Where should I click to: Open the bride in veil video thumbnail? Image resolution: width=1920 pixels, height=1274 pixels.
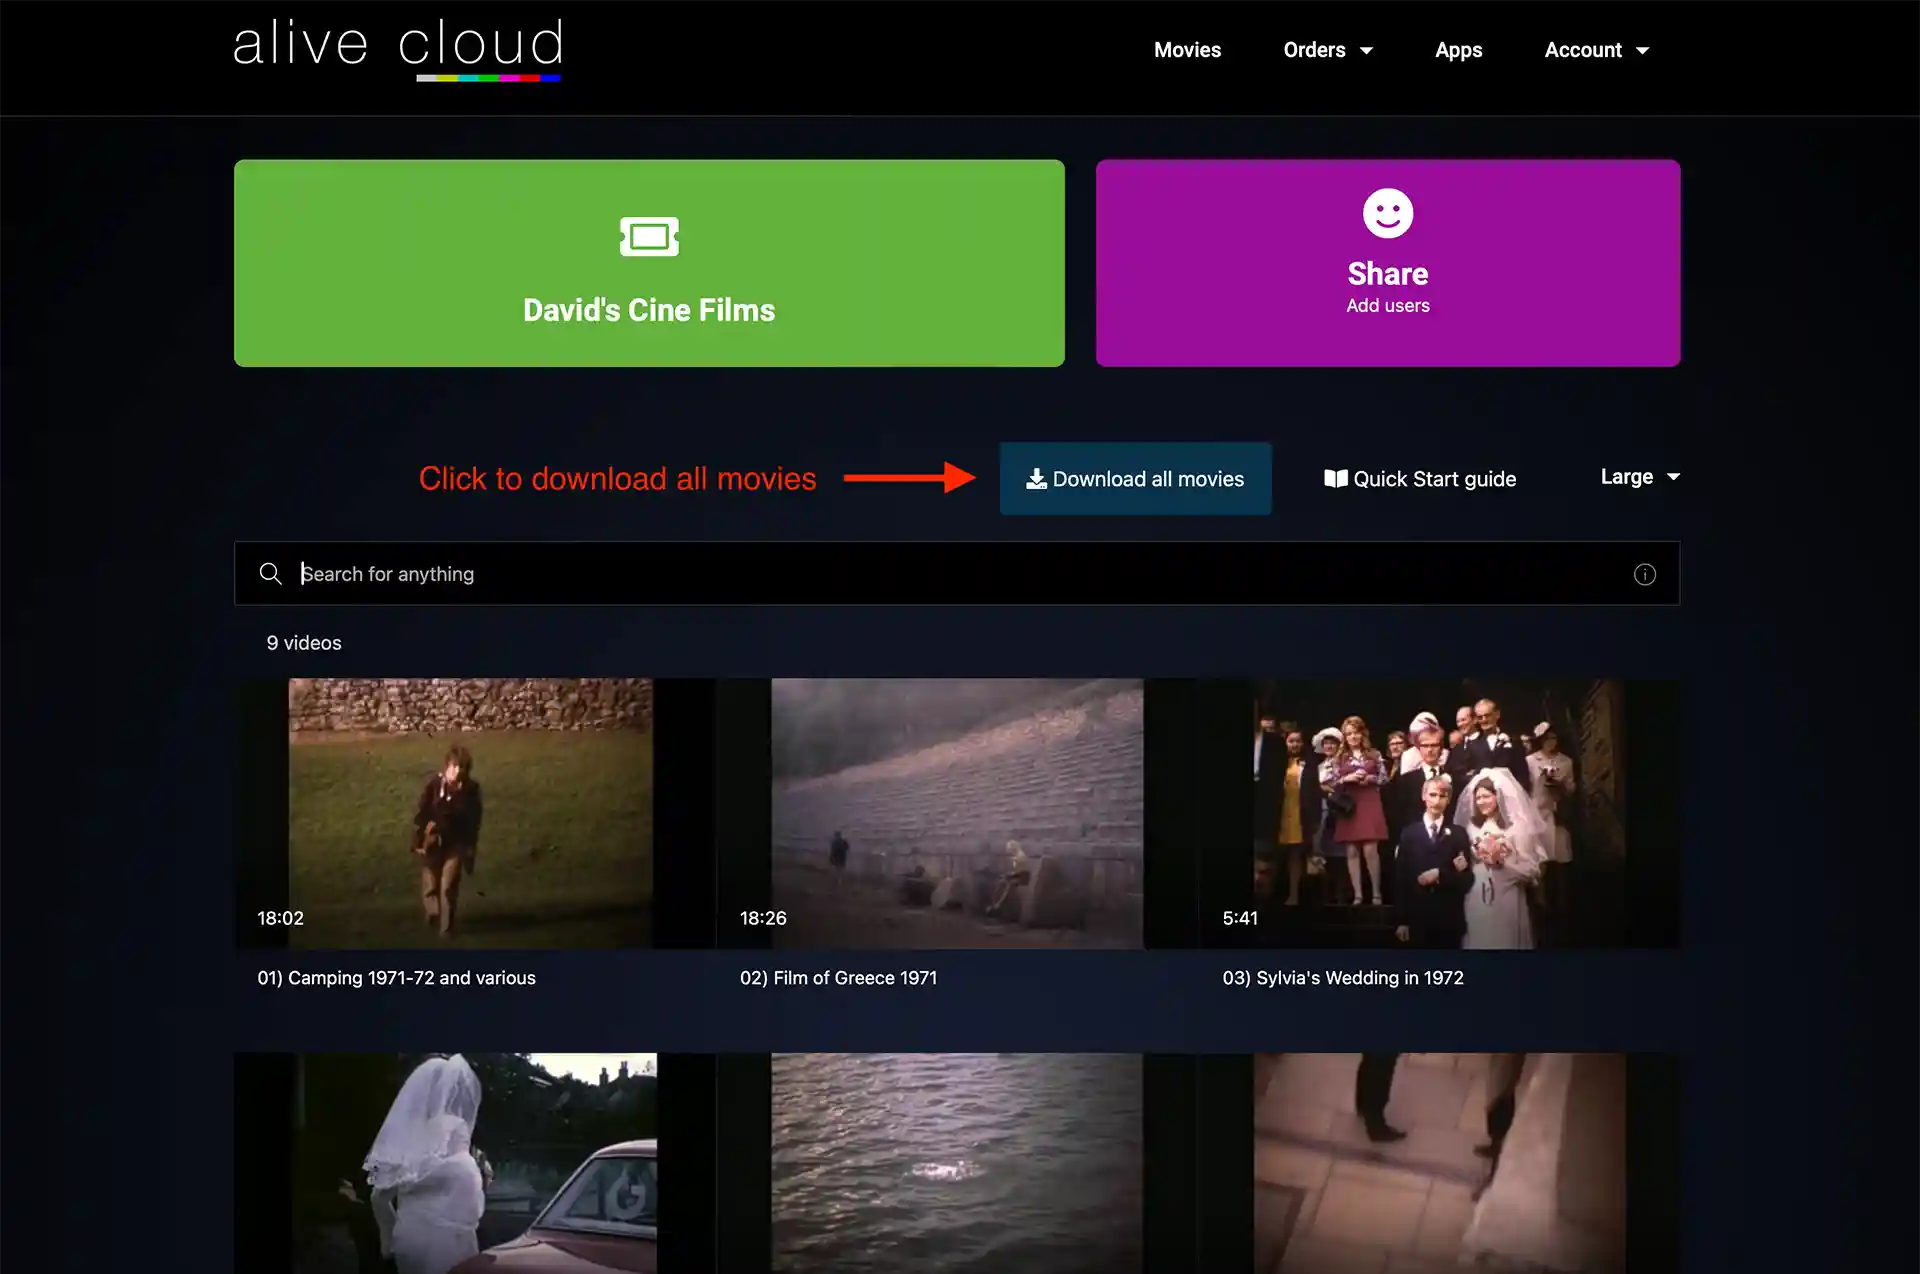[x=475, y=1163]
